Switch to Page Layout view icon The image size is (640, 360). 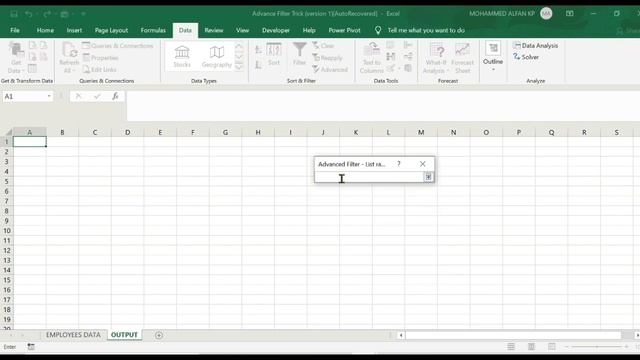[531, 347]
